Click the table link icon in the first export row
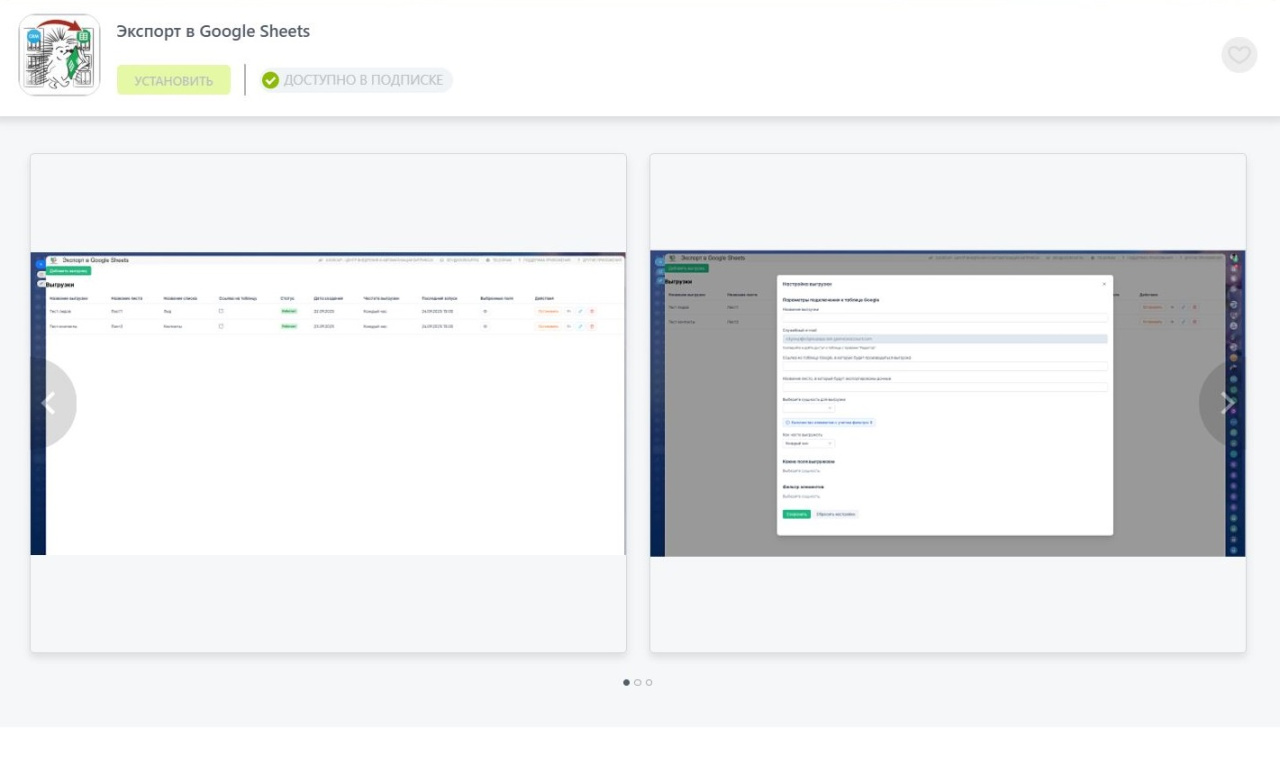This screenshot has width=1280, height=783. click(x=221, y=311)
